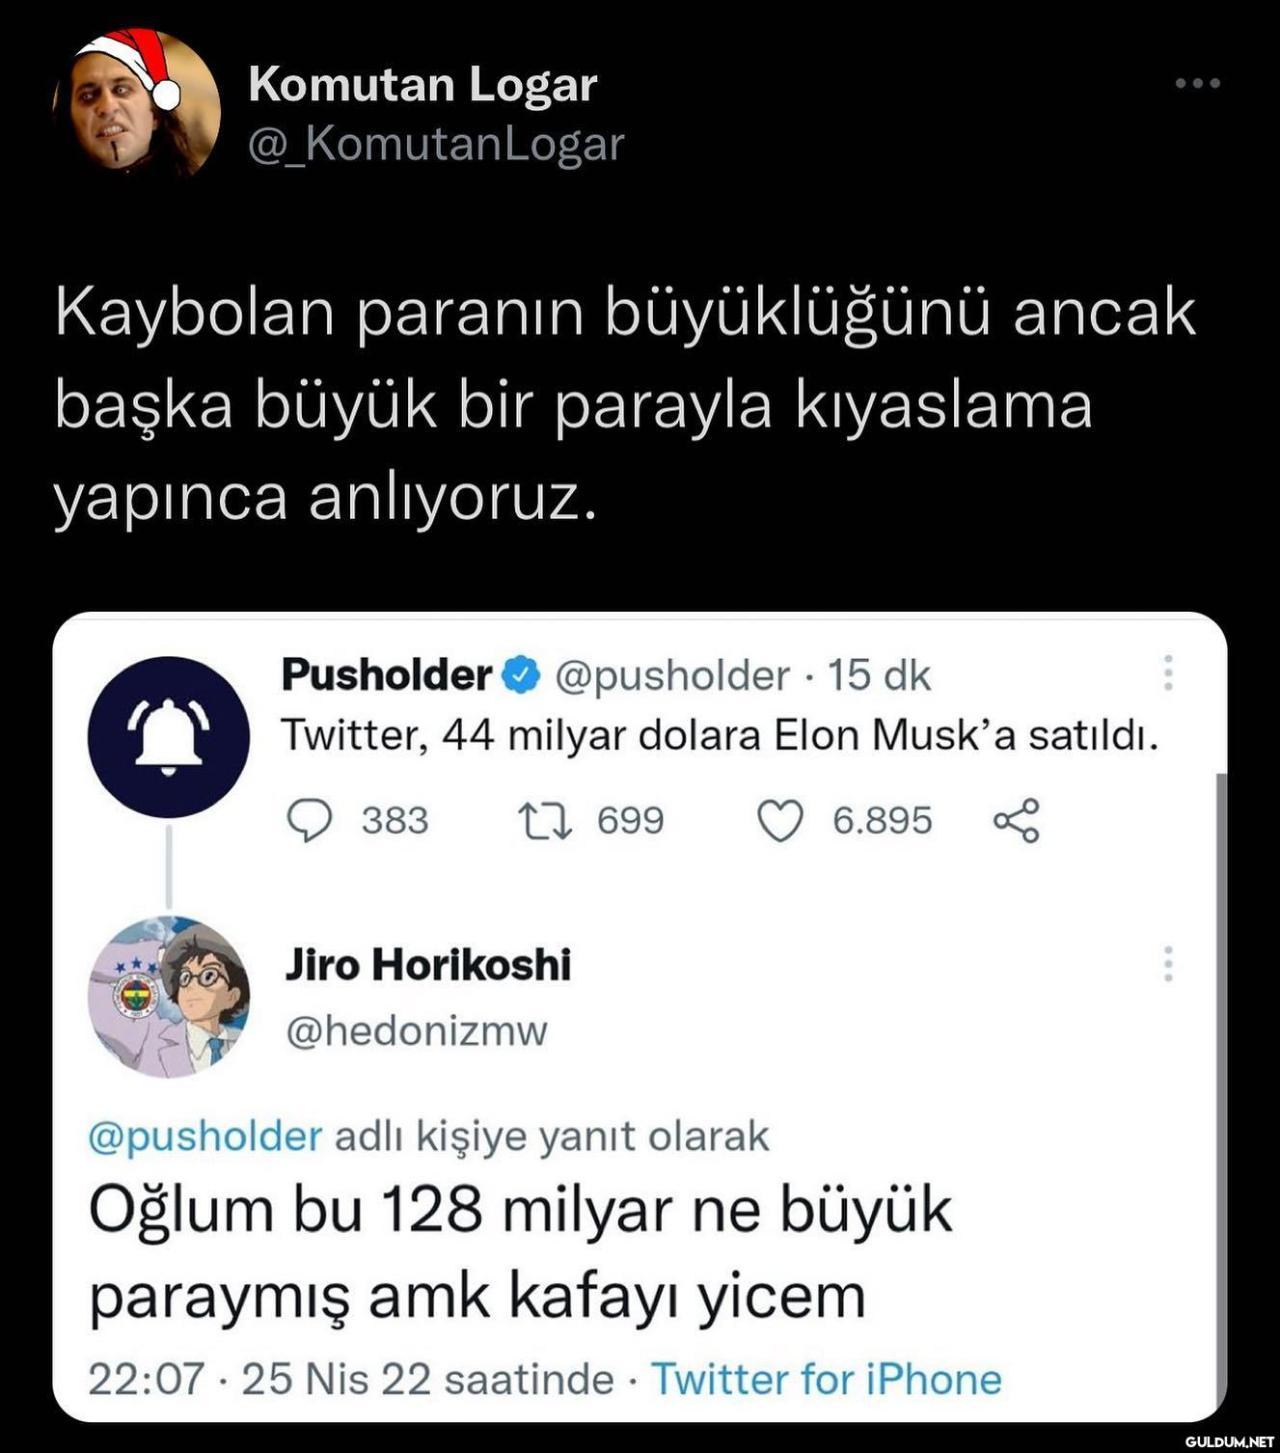Click the @_KomutanLogar handle
This screenshot has width=1280, height=1453.
coord(436,144)
